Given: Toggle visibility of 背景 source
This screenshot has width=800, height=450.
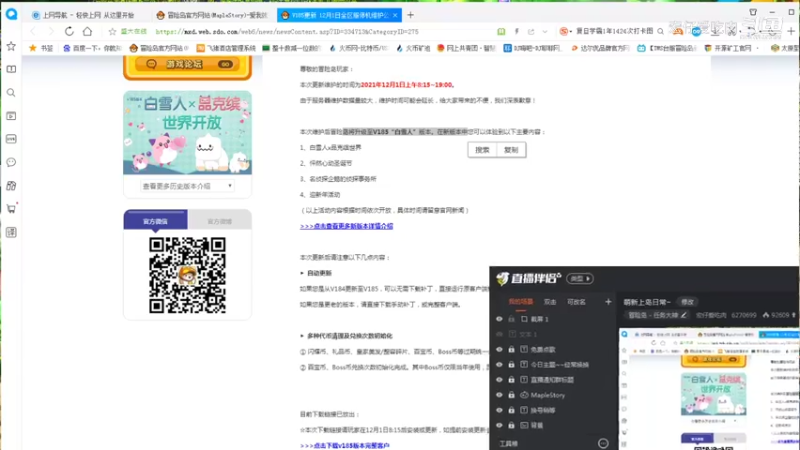Looking at the screenshot, I should click(x=499, y=426).
